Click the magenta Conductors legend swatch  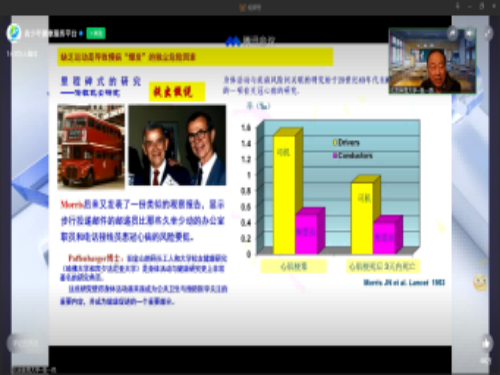[335, 156]
